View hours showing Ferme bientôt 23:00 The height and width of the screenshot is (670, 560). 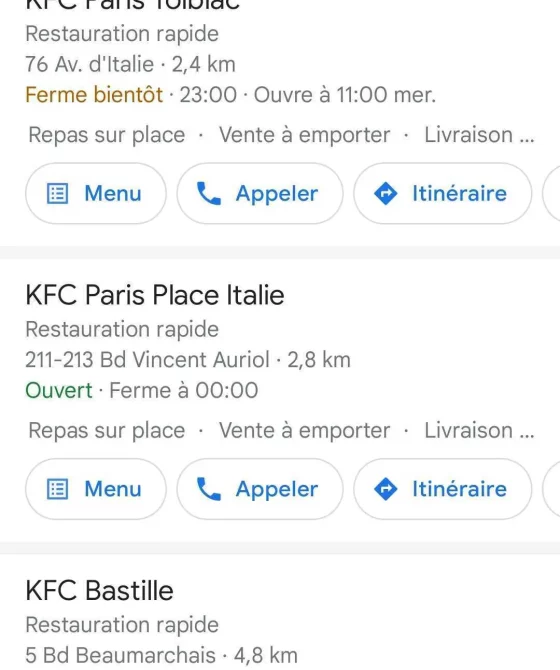pyautogui.click(x=231, y=95)
